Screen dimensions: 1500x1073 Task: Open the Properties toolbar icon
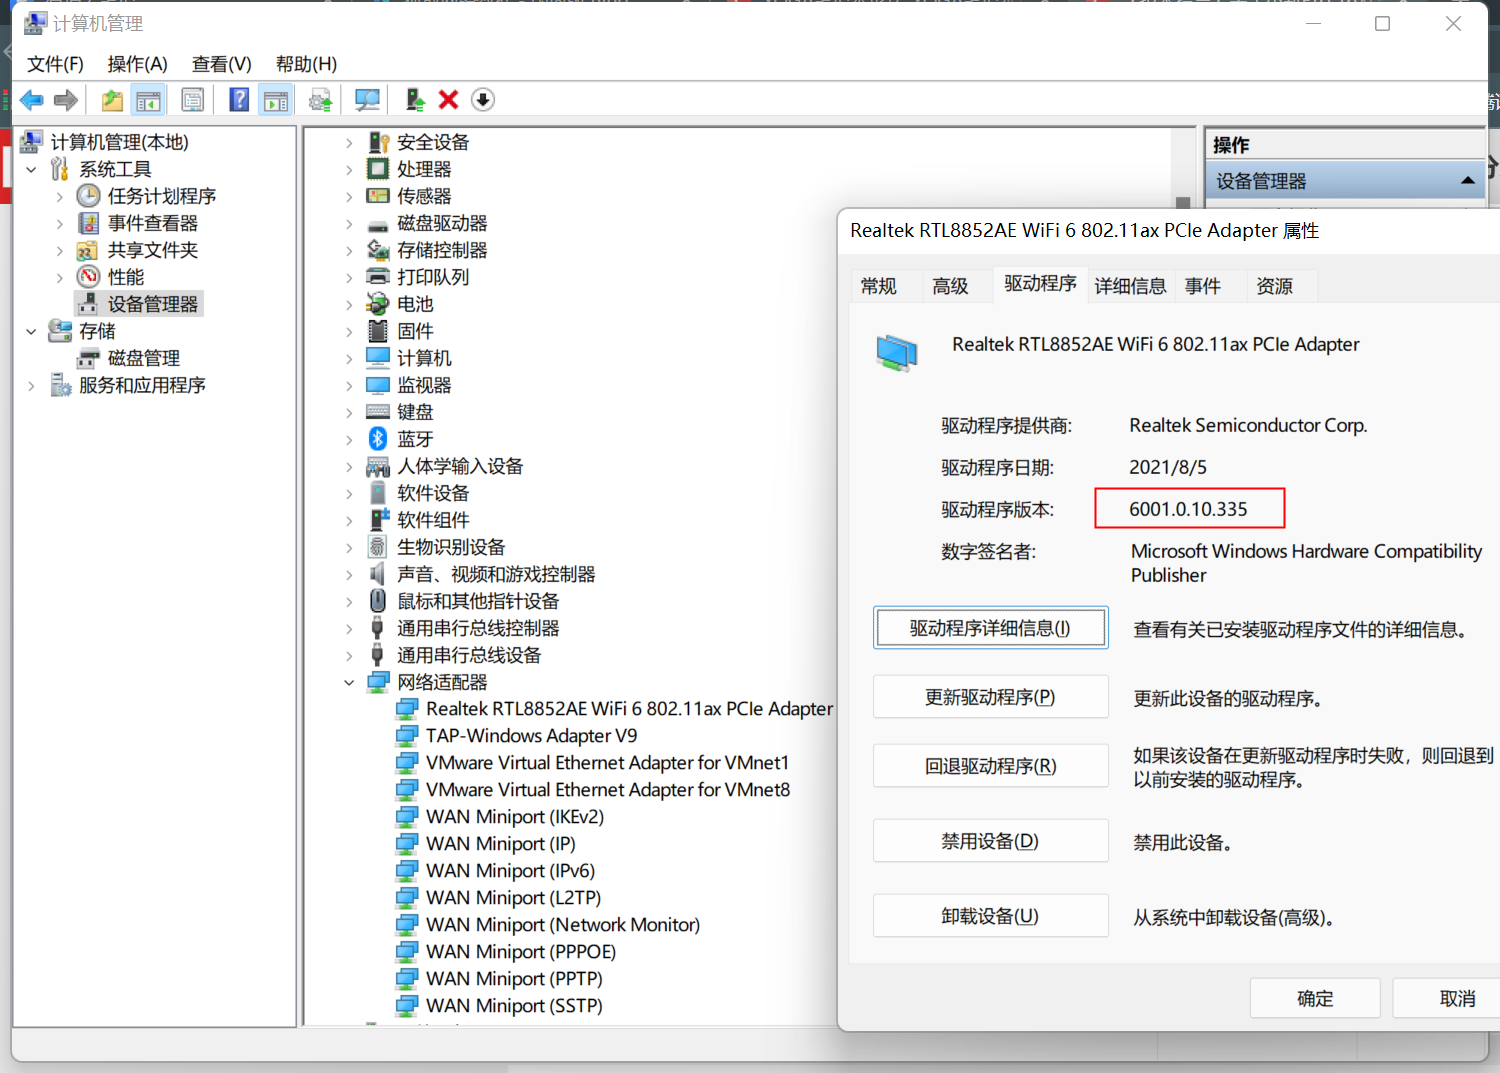pyautogui.click(x=193, y=100)
